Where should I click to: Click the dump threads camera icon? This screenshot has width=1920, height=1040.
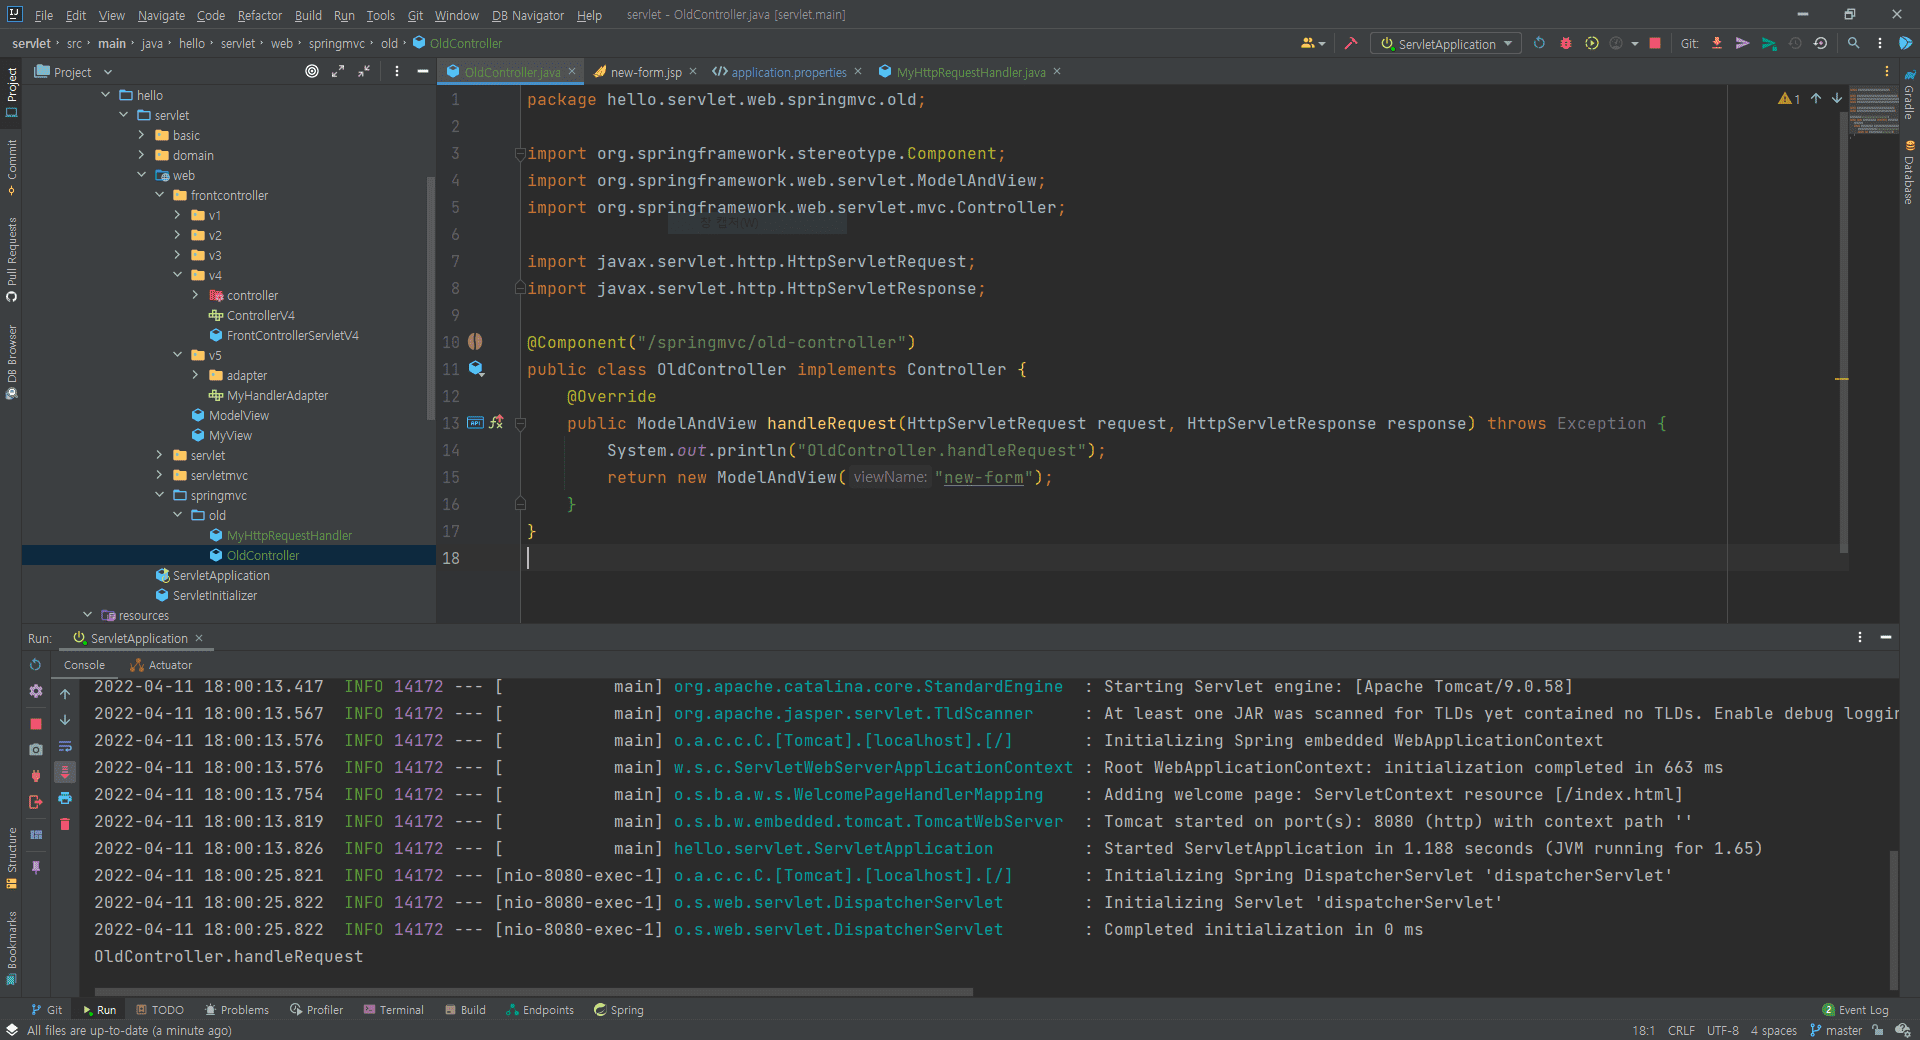(36, 749)
